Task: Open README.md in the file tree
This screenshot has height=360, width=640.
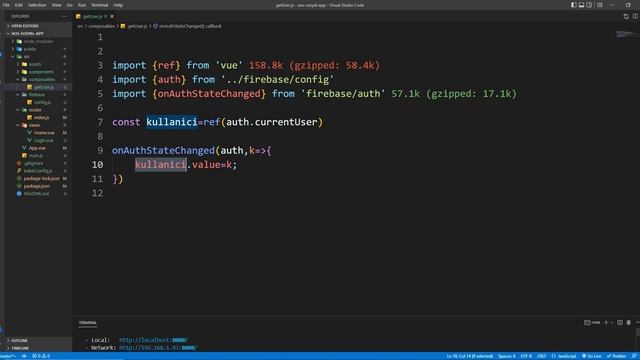Action: (x=37, y=193)
